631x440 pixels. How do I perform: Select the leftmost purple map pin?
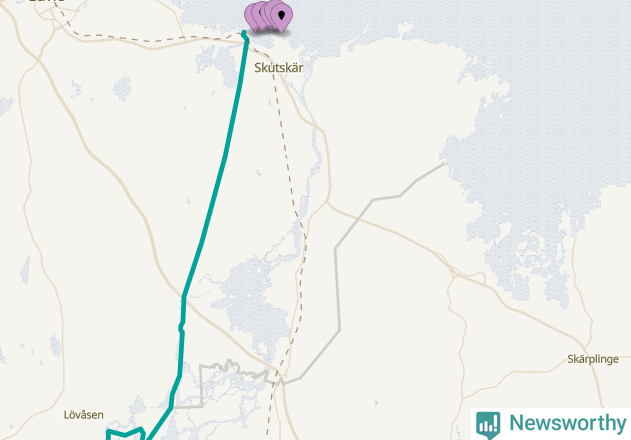[248, 17]
